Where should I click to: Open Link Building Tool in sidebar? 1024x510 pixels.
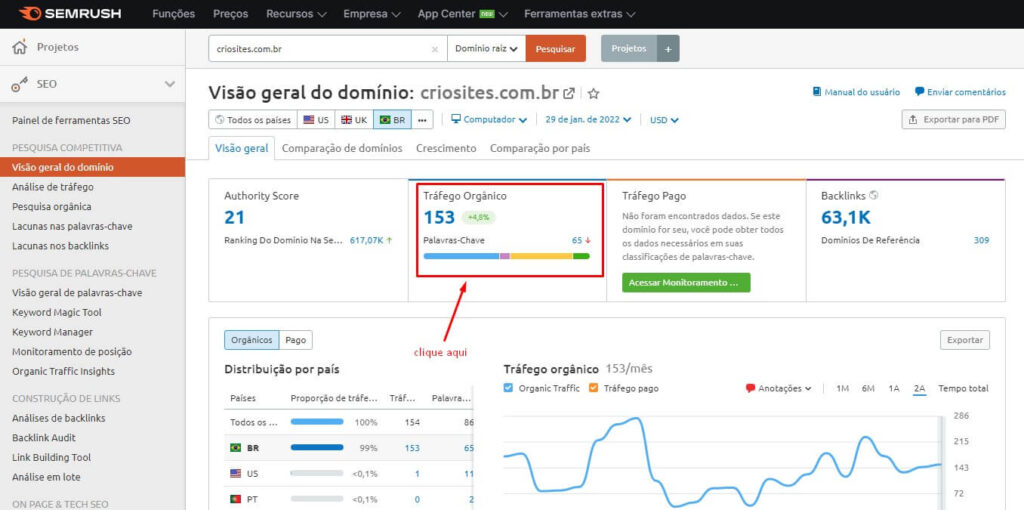[52, 457]
